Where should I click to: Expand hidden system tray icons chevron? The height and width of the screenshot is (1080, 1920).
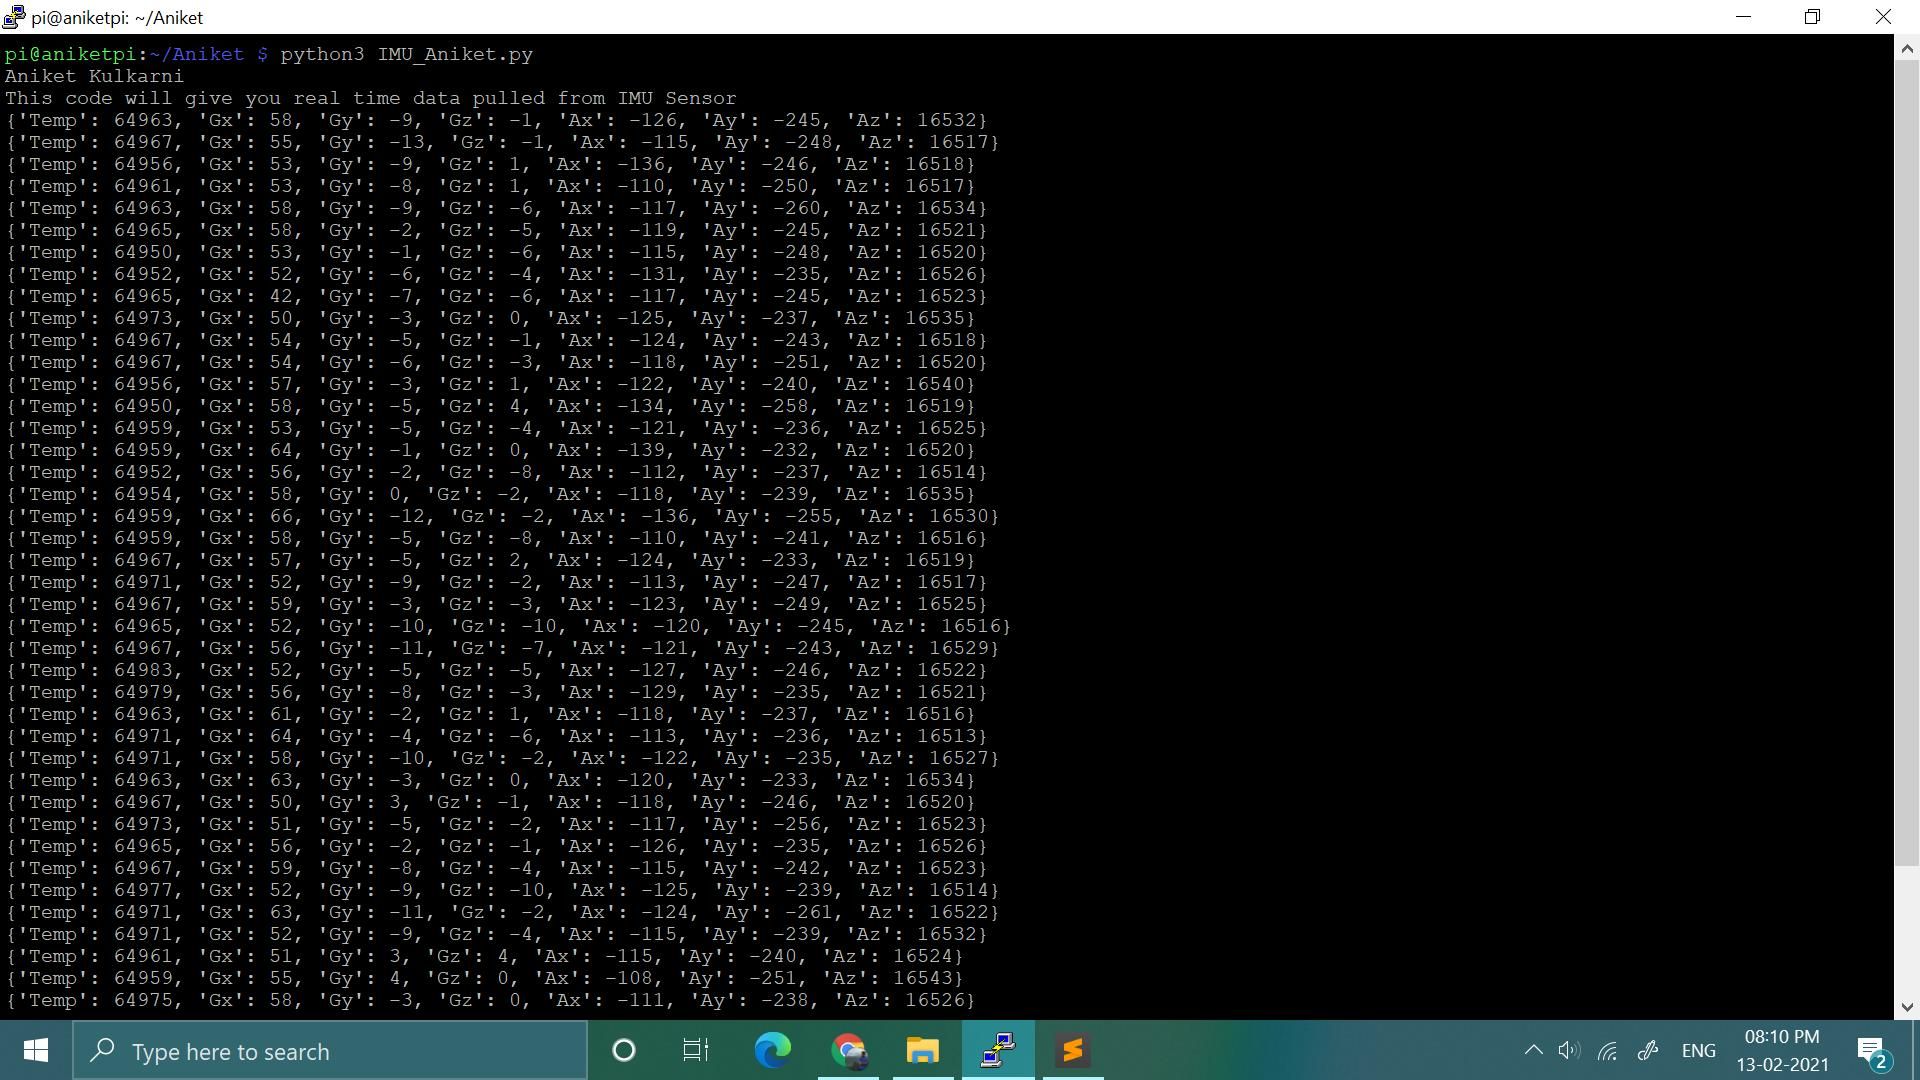tap(1533, 1051)
